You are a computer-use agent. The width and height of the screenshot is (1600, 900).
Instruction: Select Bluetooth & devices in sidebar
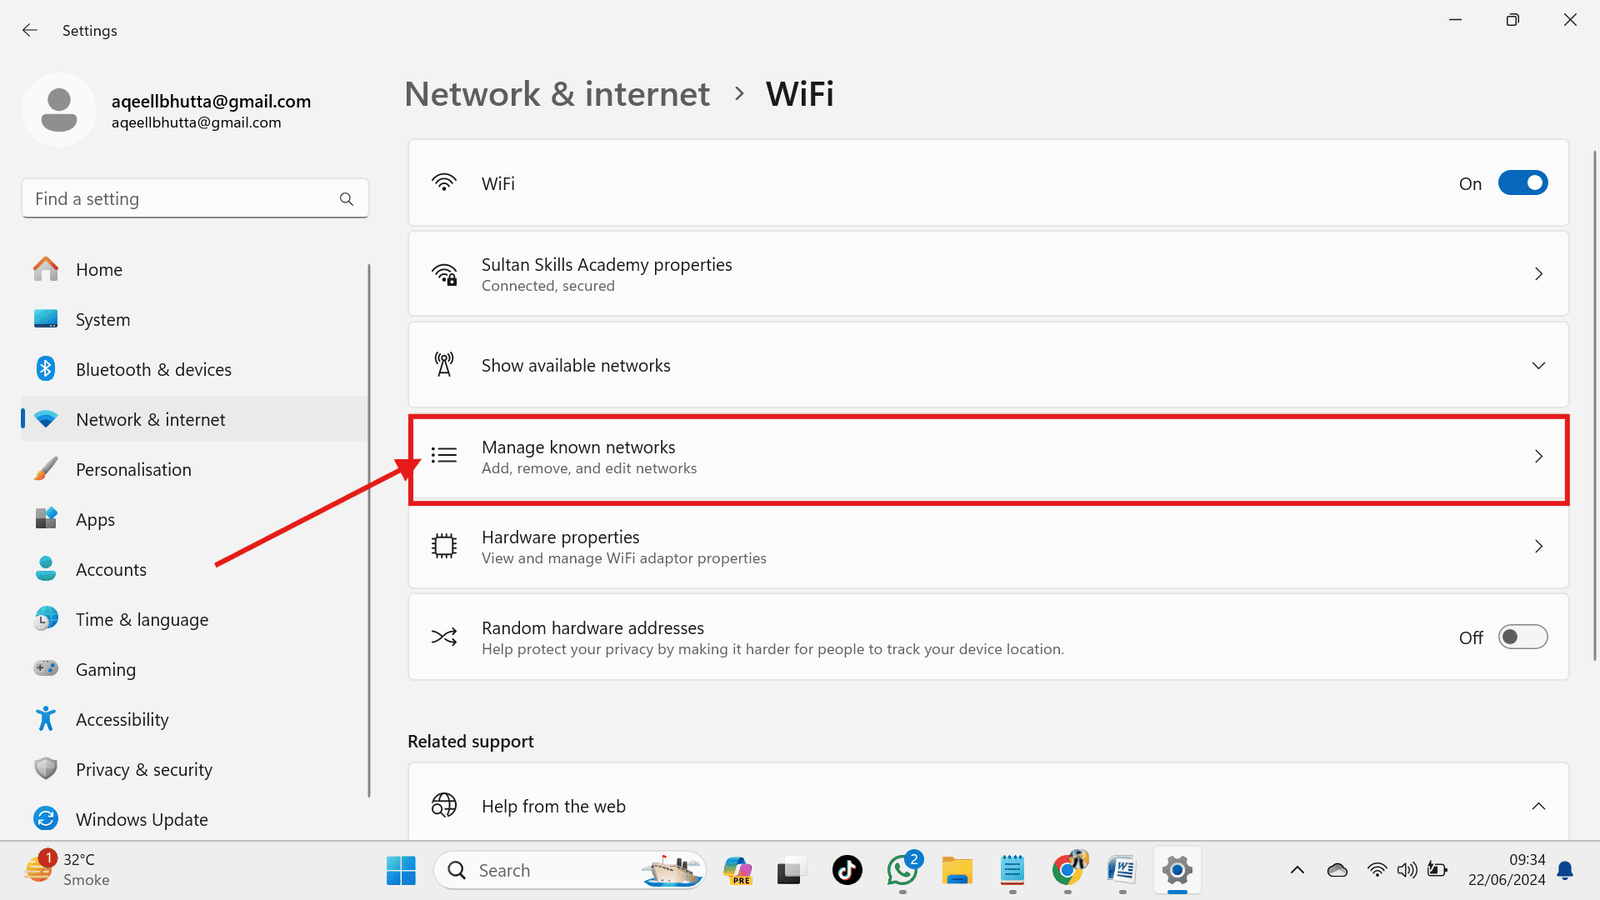coord(153,369)
